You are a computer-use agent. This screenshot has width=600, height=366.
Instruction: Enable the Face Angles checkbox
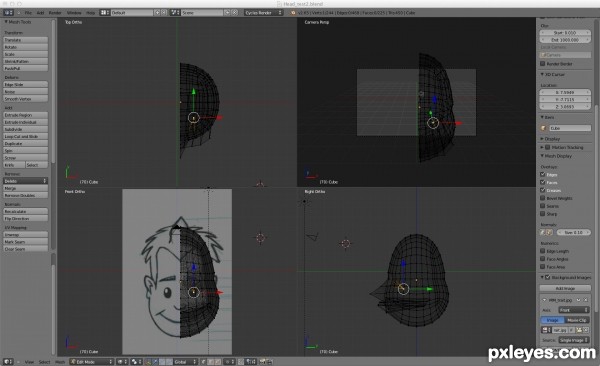[543, 259]
